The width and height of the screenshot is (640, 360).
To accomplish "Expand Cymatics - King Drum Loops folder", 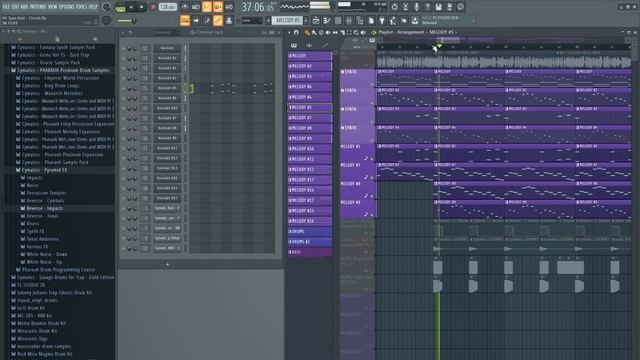I will (50, 86).
